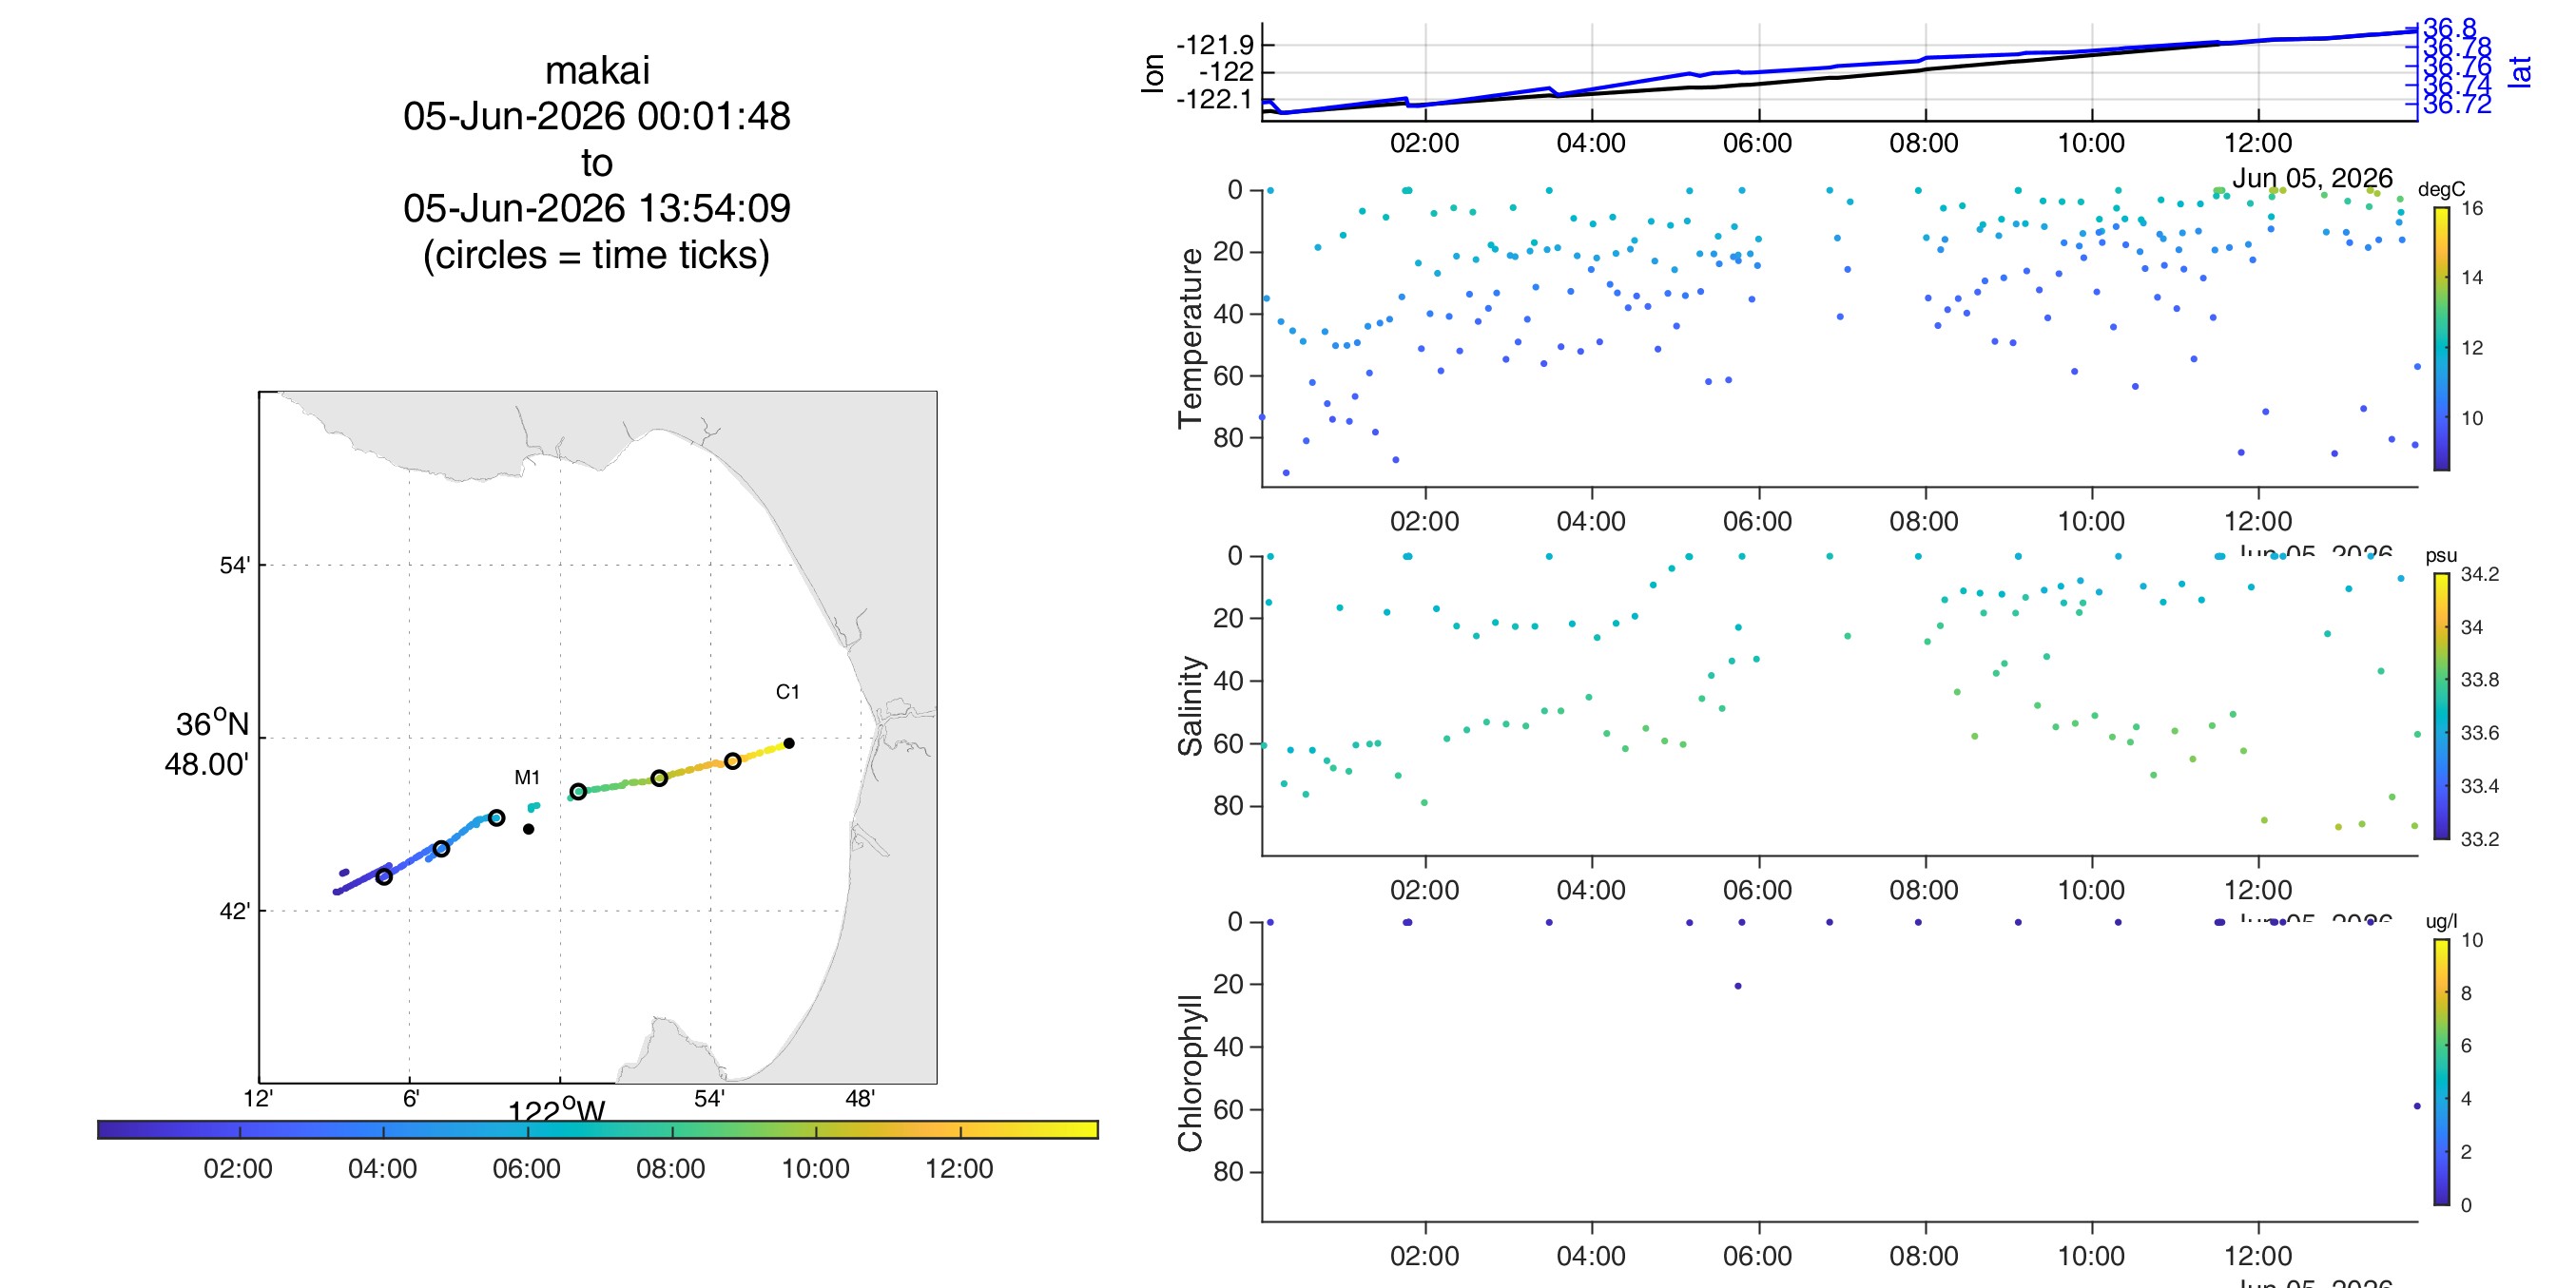Click the easternmost time tick circle on track
The height and width of the screenshot is (1288, 2576).
click(733, 761)
